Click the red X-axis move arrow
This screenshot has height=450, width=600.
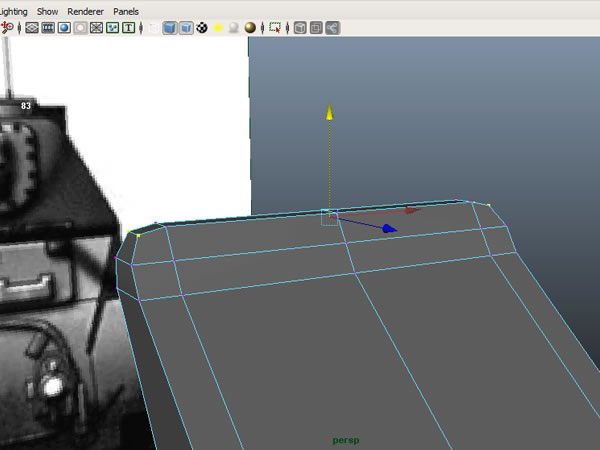click(x=411, y=210)
